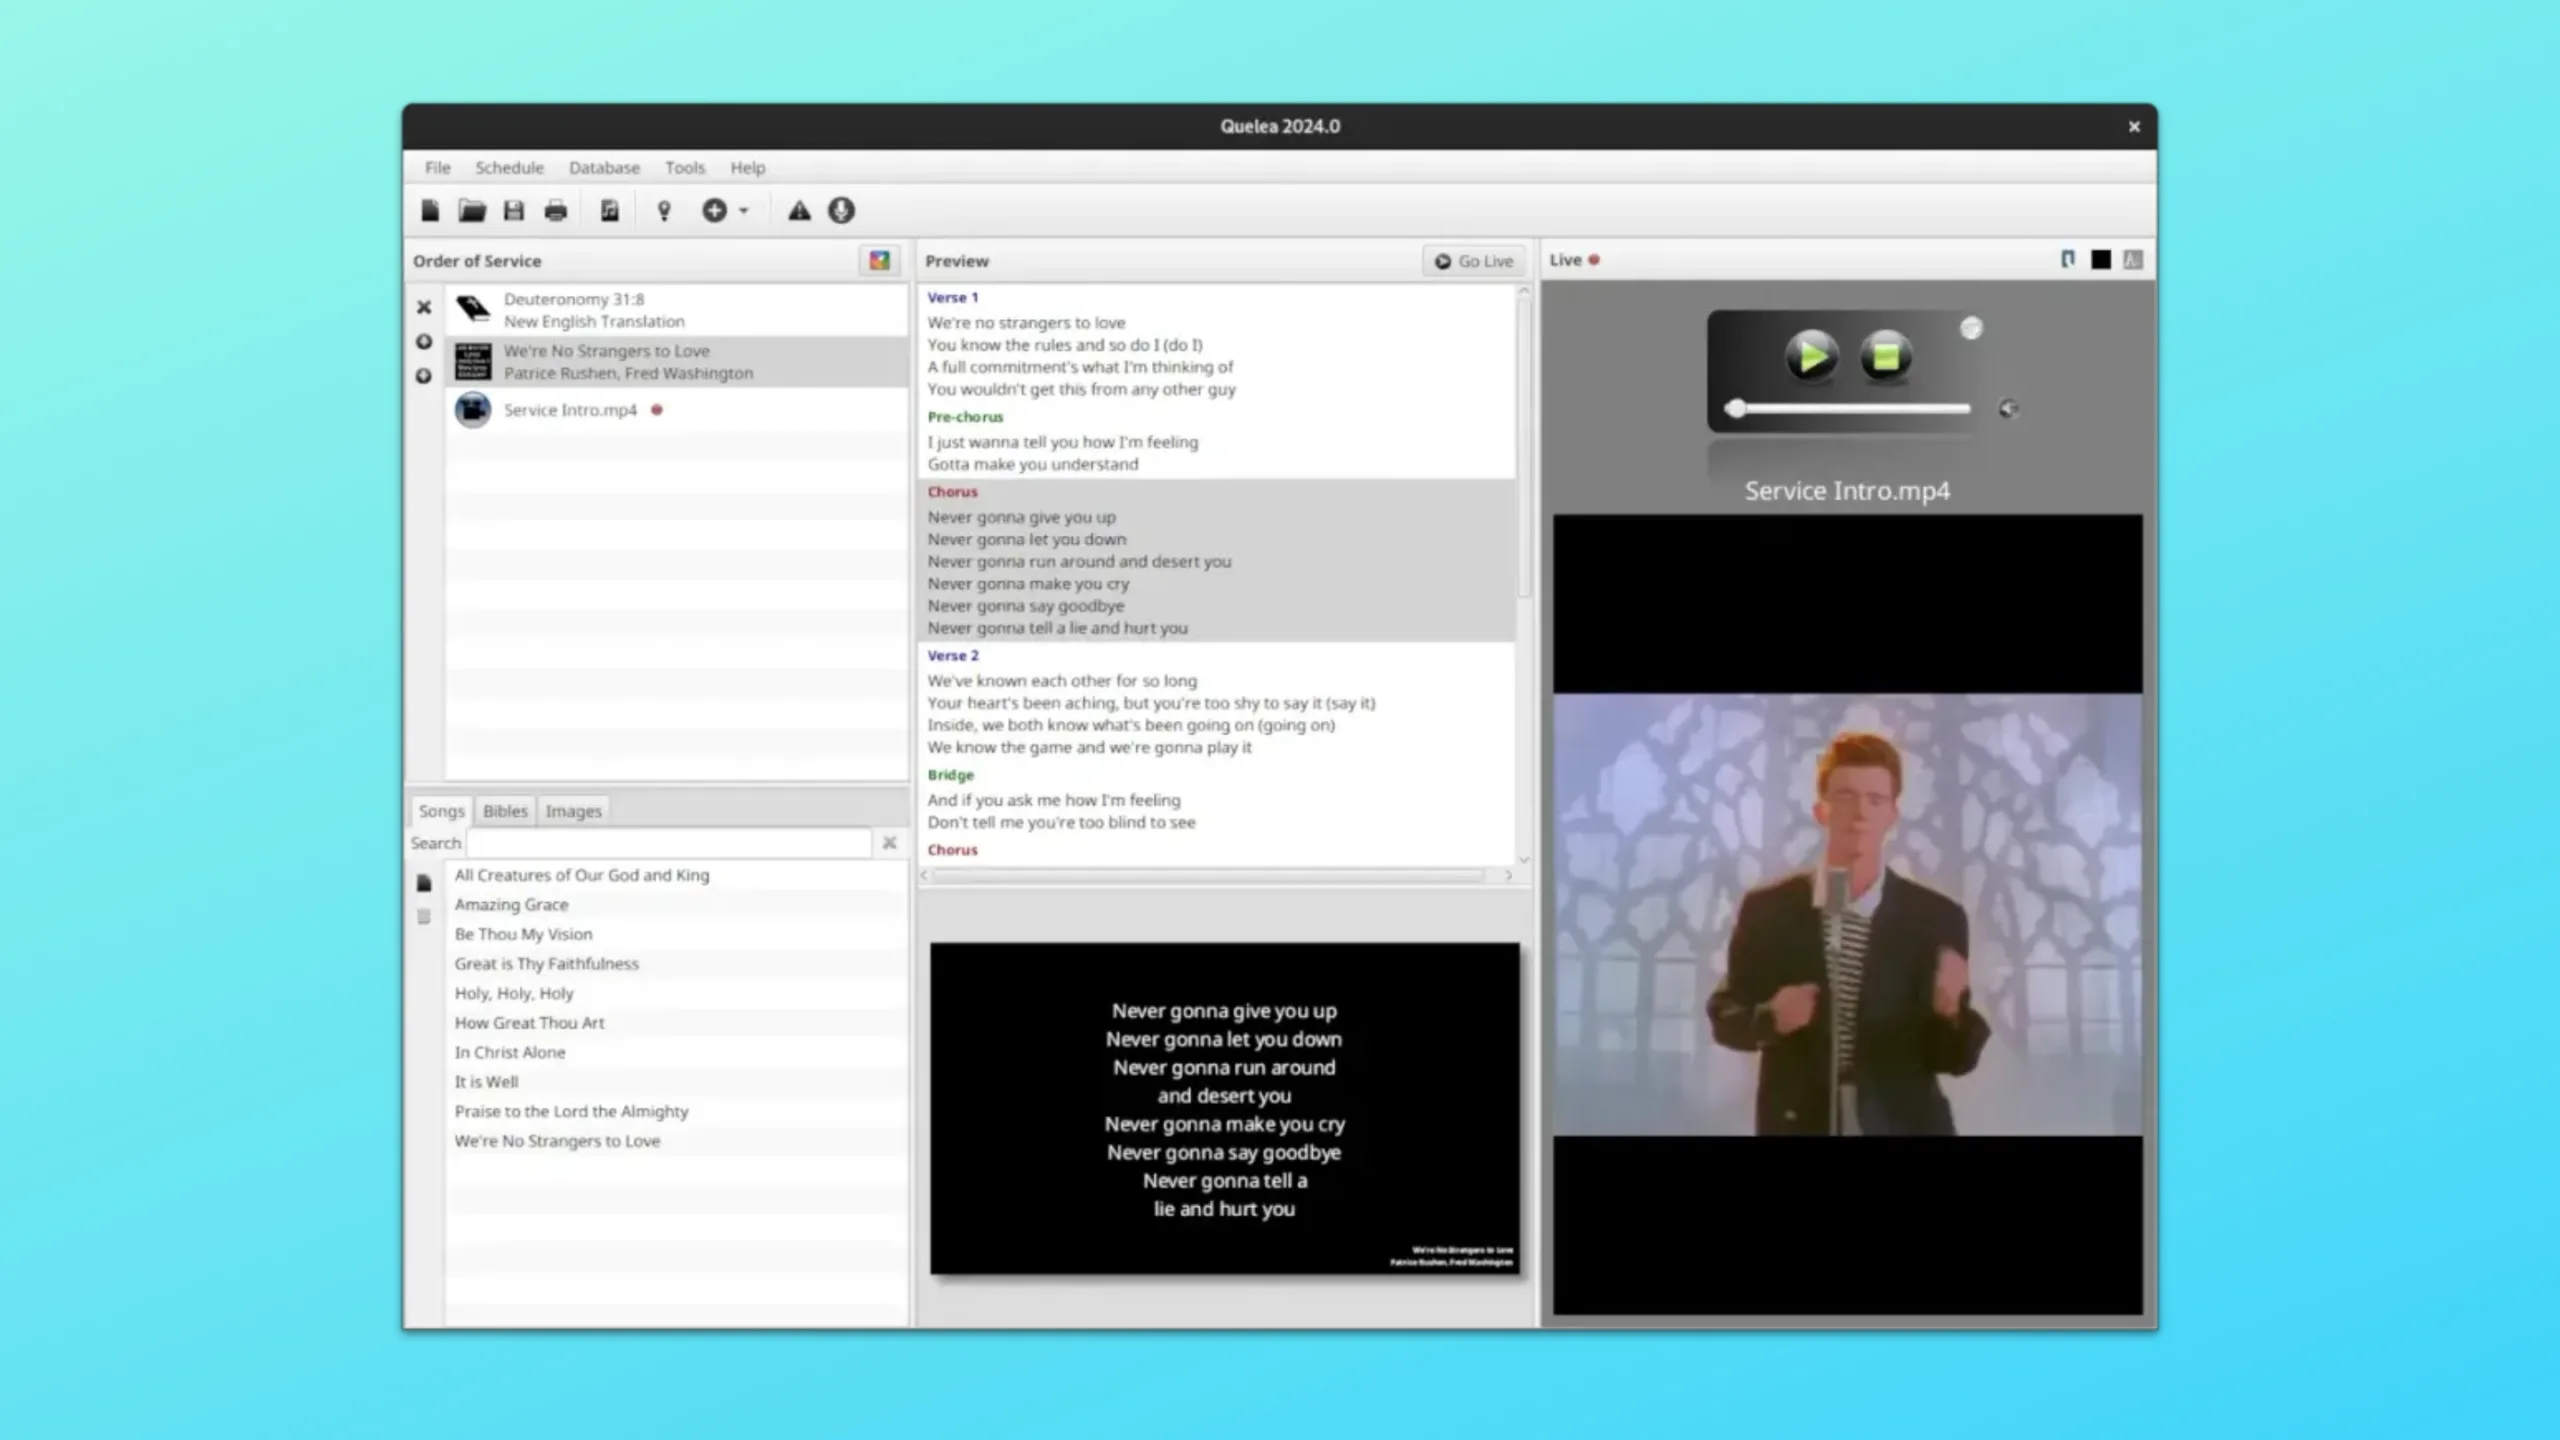Viewport: 2560px width, 1440px height.
Task: Select Holy, Holy, Holy song
Action: 676,993
